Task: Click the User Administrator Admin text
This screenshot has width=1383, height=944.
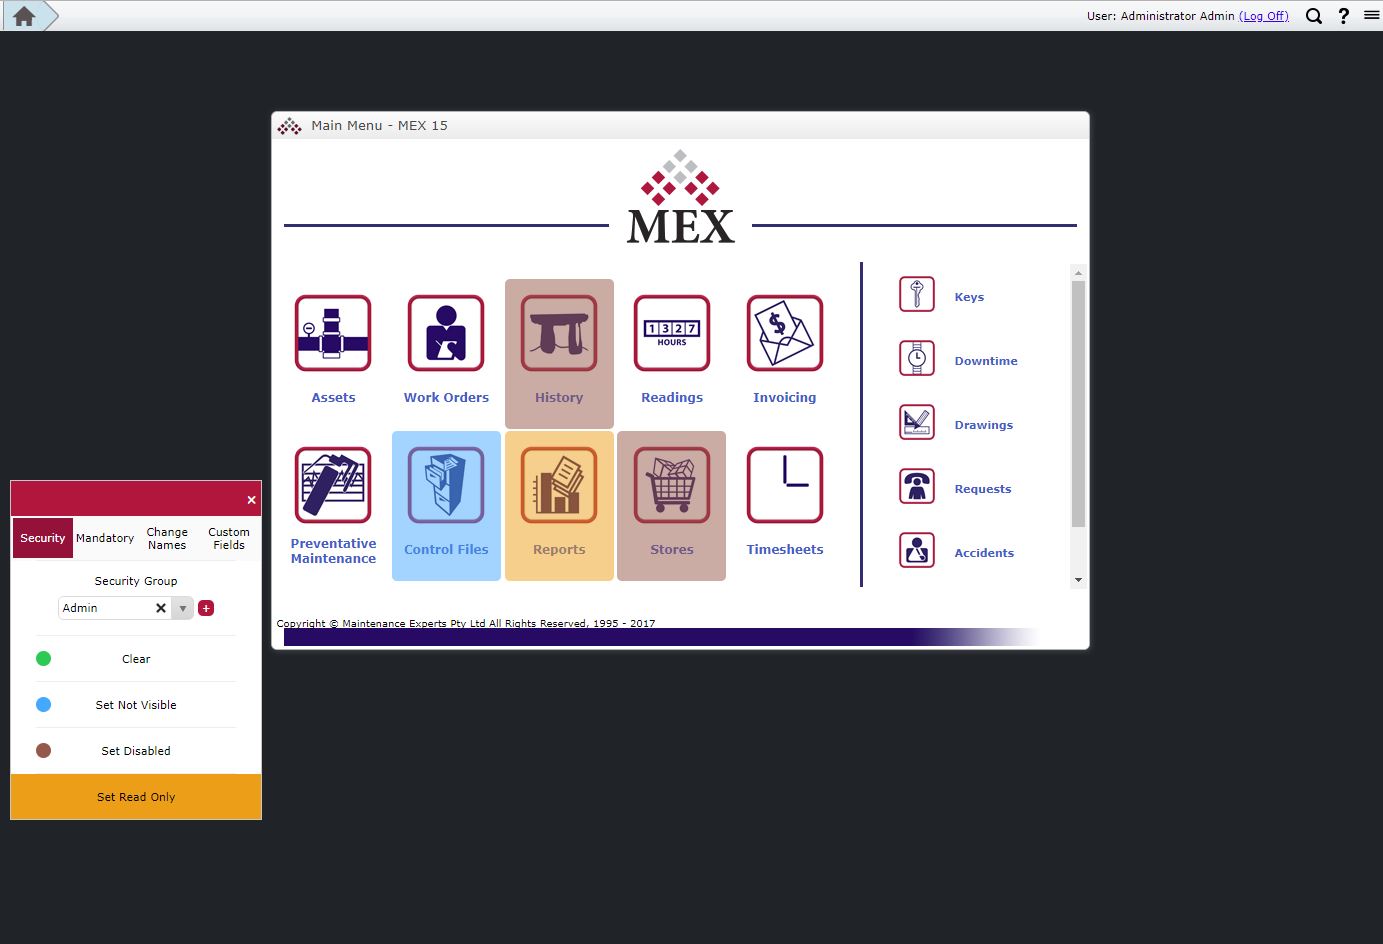Action: [1161, 16]
